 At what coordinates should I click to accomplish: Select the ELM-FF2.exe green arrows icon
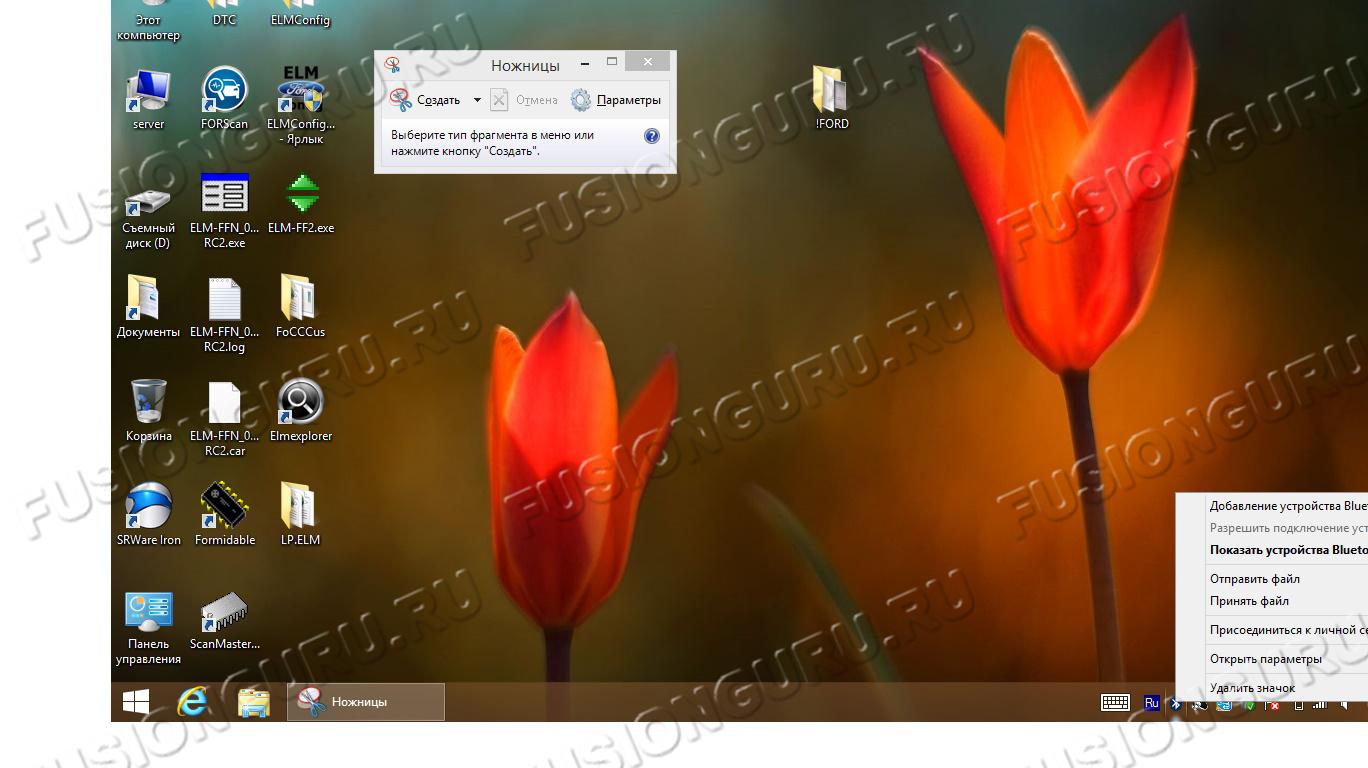click(301, 202)
